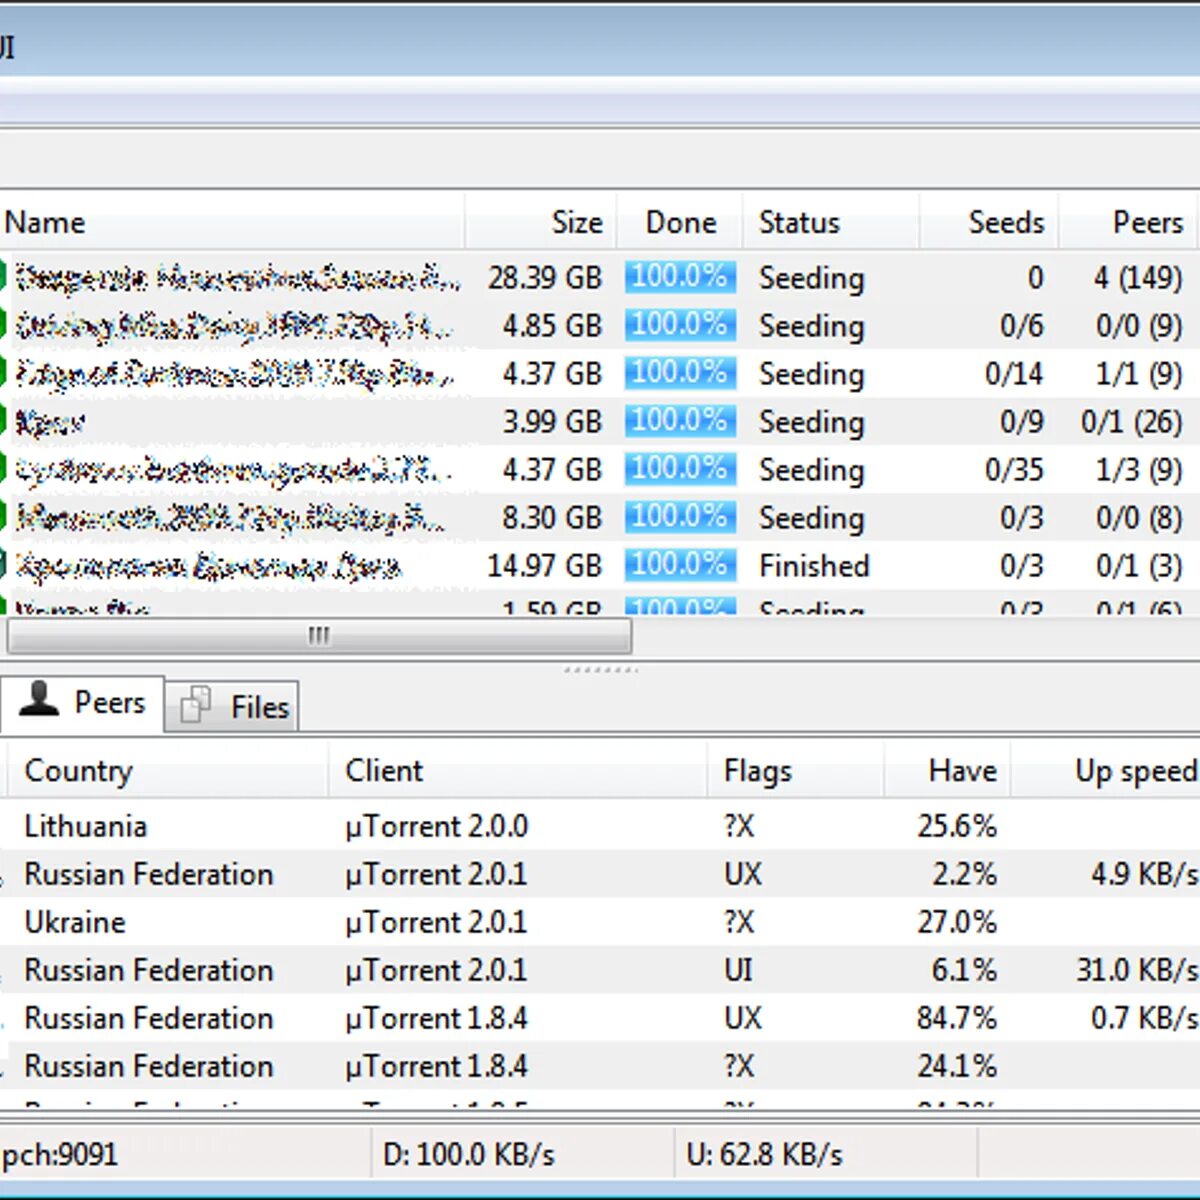Click progress bar of the 14.97 GB Finished torrent
This screenshot has height=1200, width=1200.
coord(680,564)
